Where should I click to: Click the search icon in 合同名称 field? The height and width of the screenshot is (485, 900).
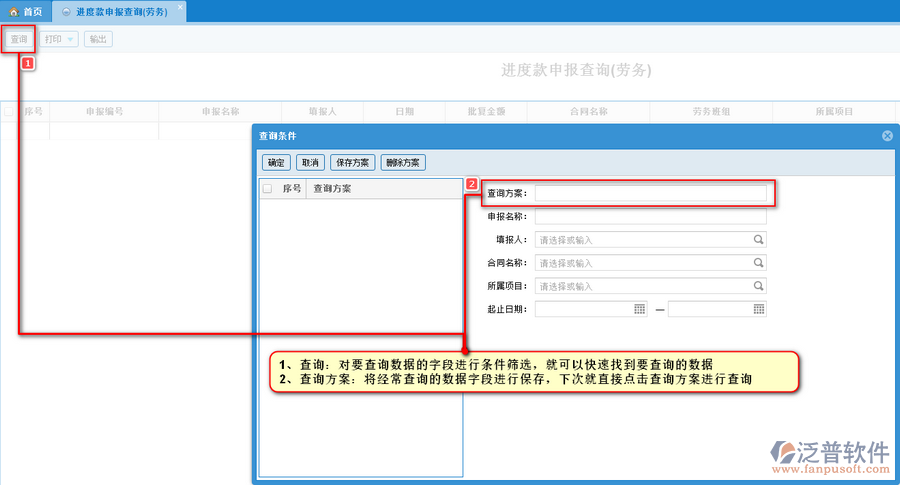click(758, 263)
